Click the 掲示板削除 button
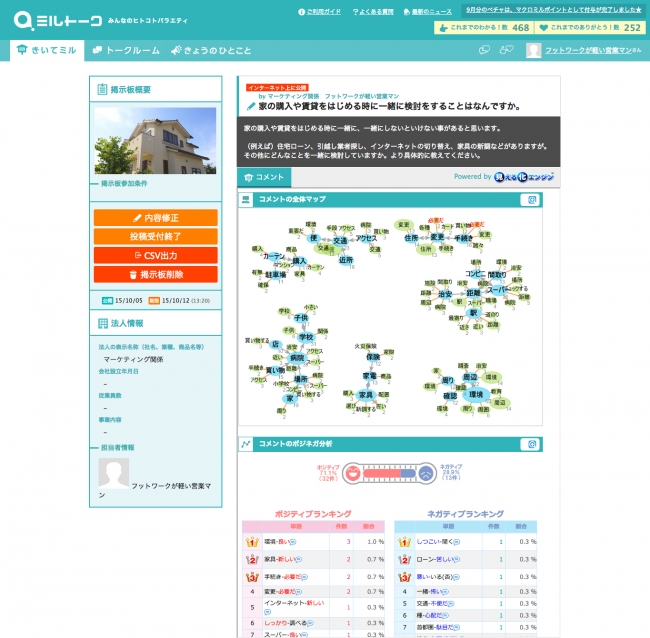 point(155,274)
